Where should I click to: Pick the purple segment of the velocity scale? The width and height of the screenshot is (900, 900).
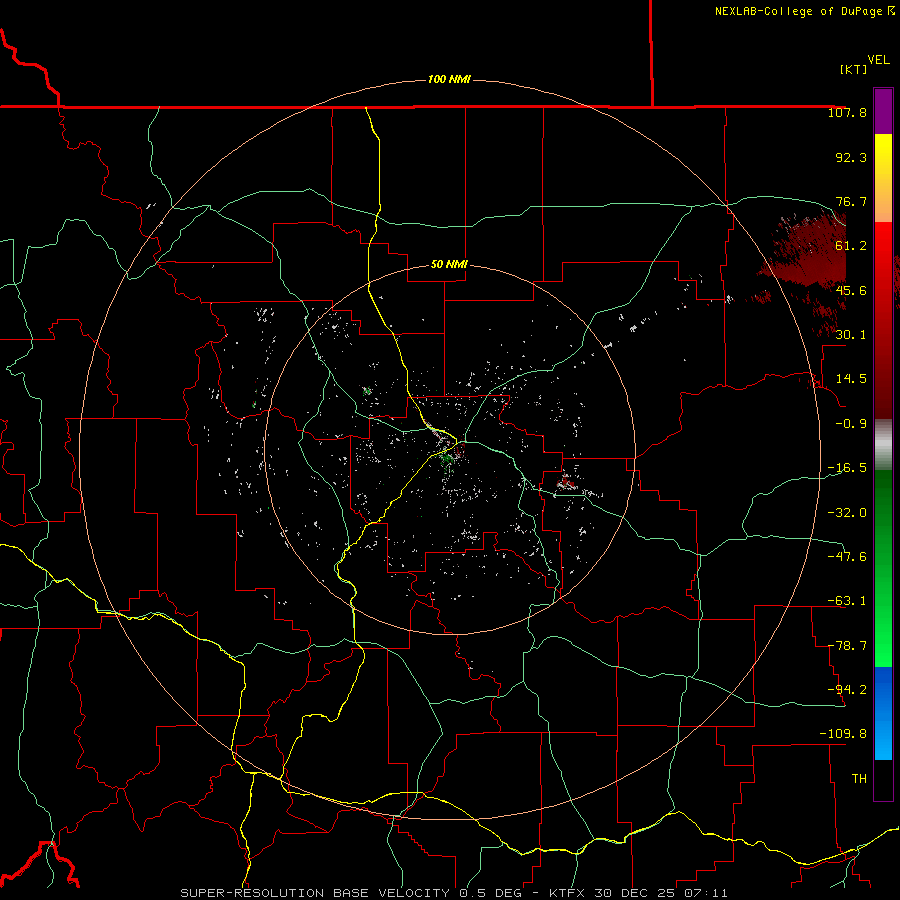tap(883, 111)
